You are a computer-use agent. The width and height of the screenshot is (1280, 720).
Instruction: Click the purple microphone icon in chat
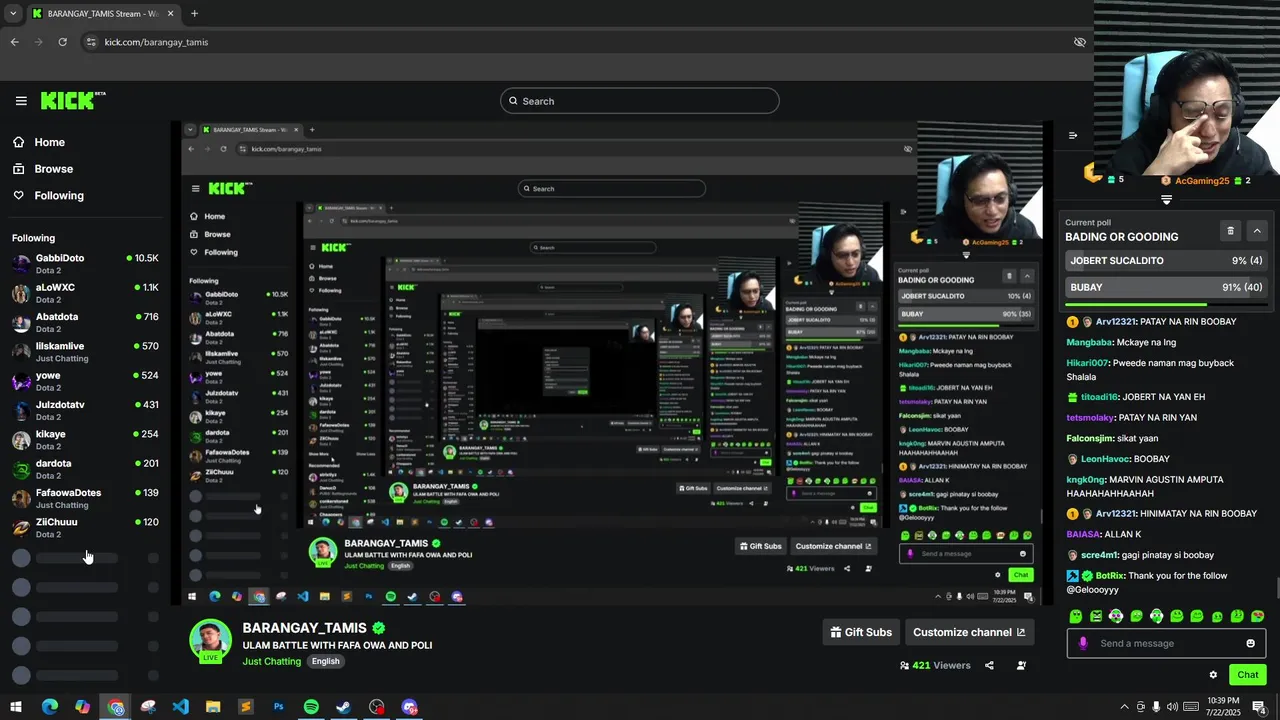point(1083,644)
